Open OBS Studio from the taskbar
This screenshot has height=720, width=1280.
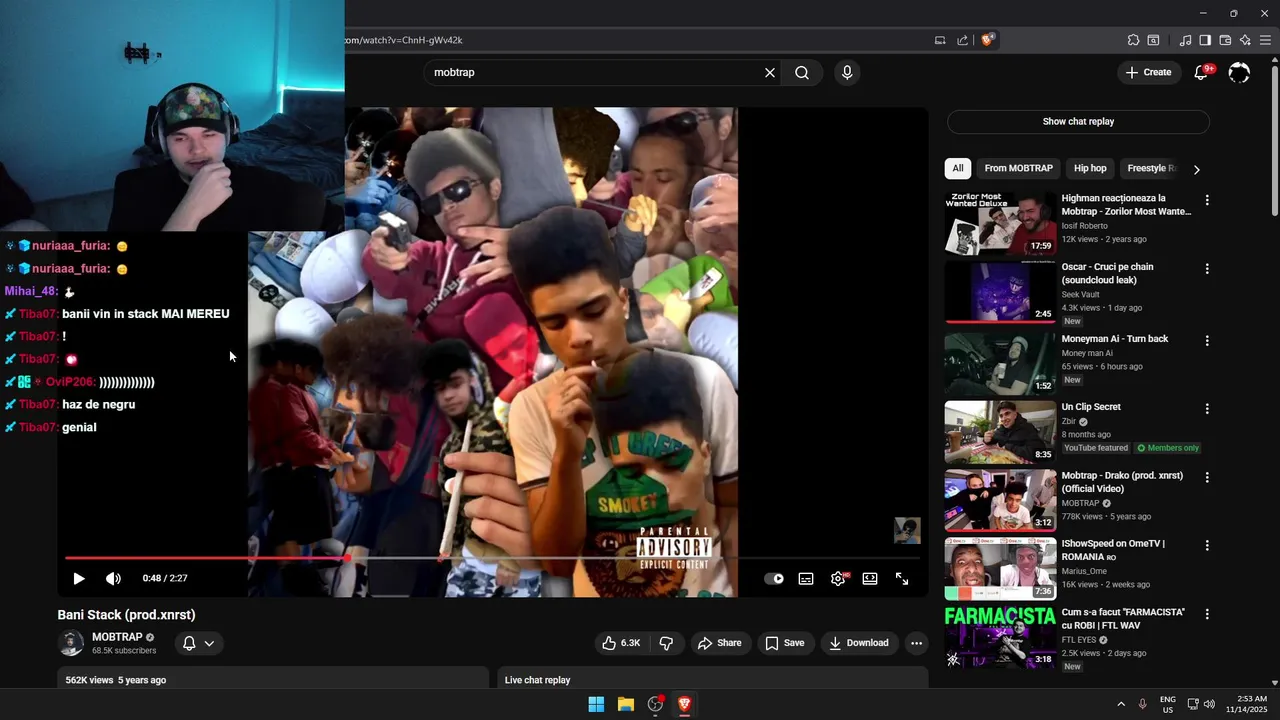tap(655, 704)
